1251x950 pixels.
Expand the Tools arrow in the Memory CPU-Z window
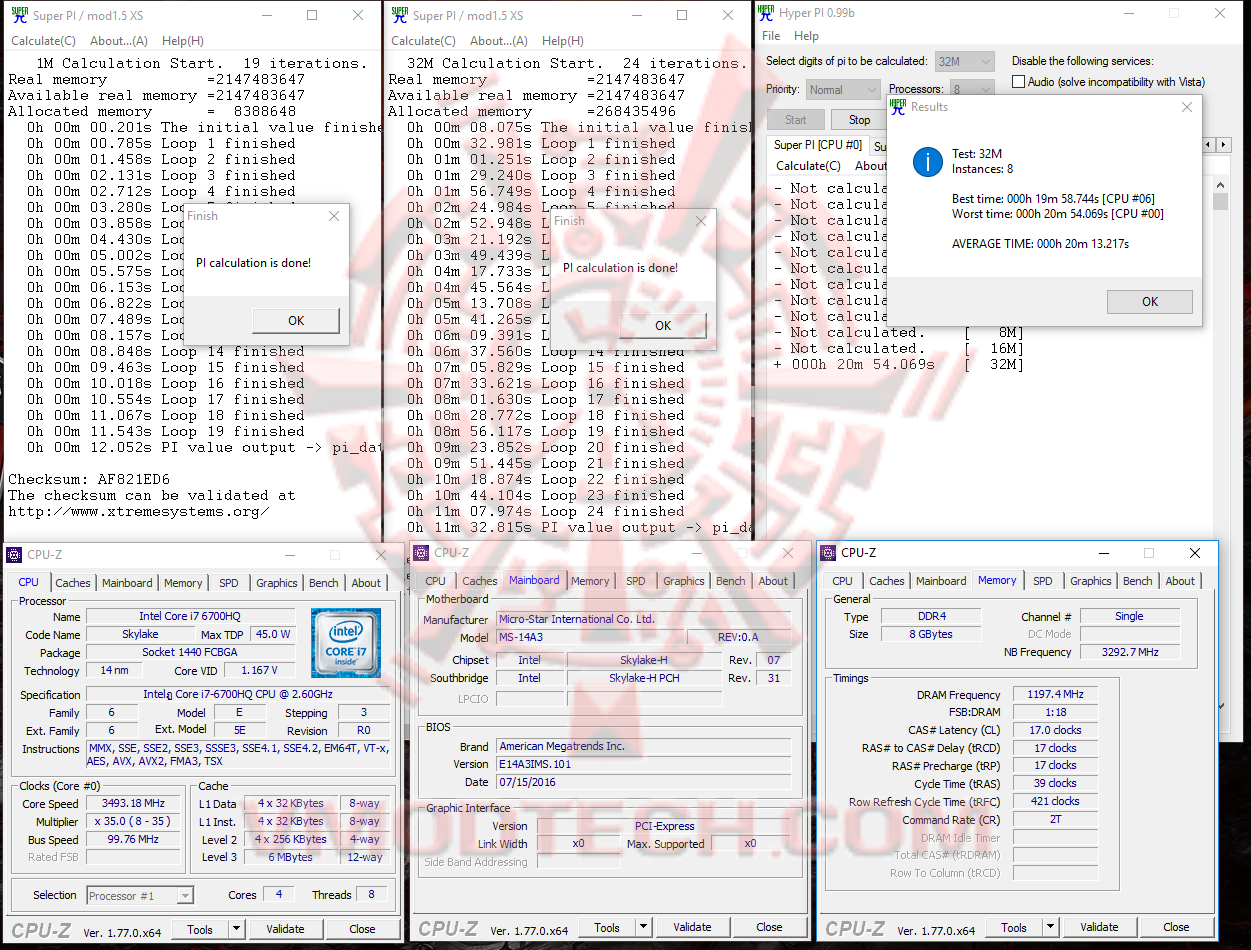coord(1050,927)
